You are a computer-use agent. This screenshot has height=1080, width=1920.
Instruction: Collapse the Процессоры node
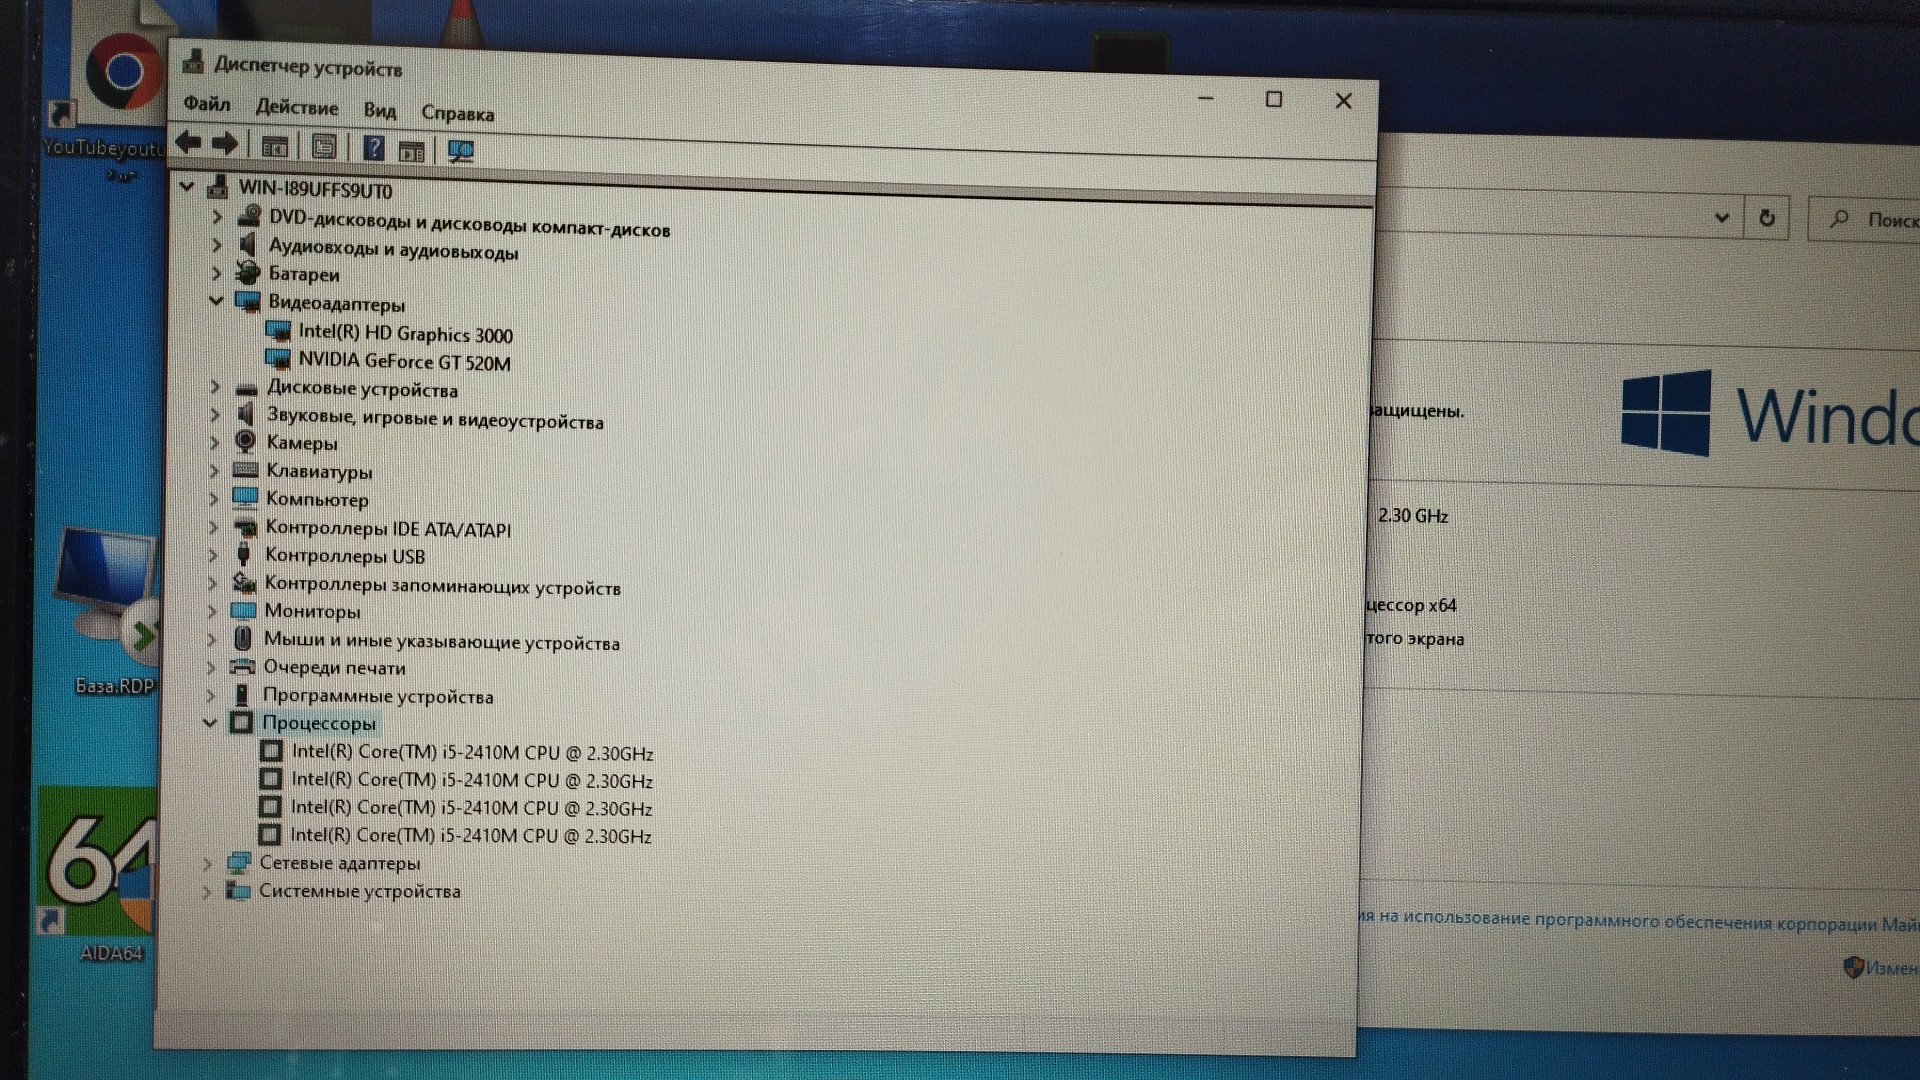point(210,721)
